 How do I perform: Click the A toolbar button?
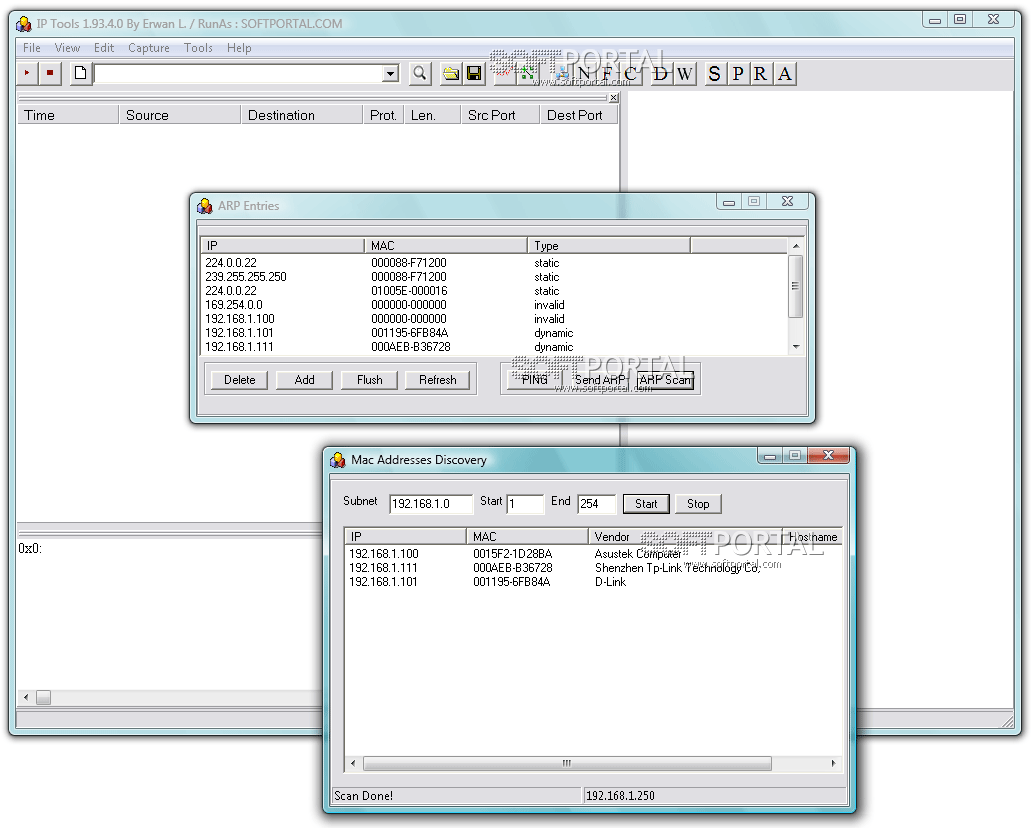(784, 74)
